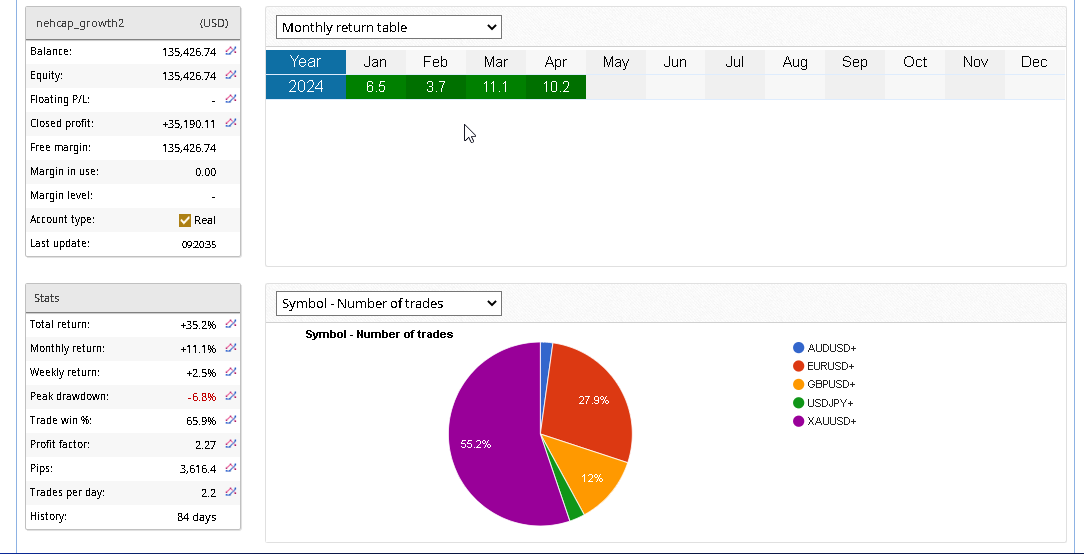This screenshot has width=1084, height=554.
Task: Toggle the Real account type checkbox
Action: [185, 220]
